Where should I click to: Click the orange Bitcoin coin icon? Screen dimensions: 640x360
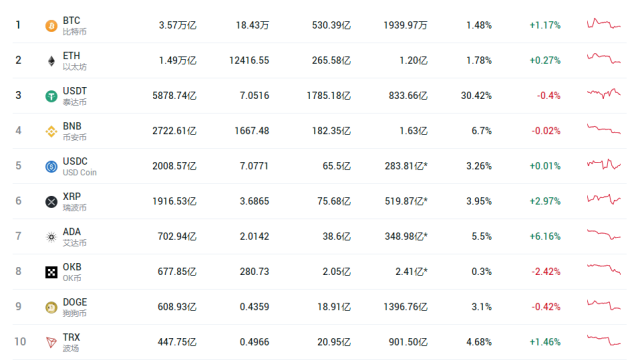pyautogui.click(x=51, y=26)
